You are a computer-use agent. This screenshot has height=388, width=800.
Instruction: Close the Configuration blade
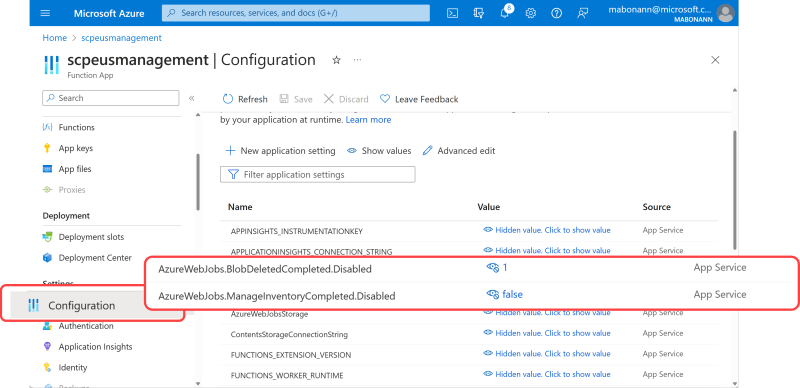click(715, 60)
